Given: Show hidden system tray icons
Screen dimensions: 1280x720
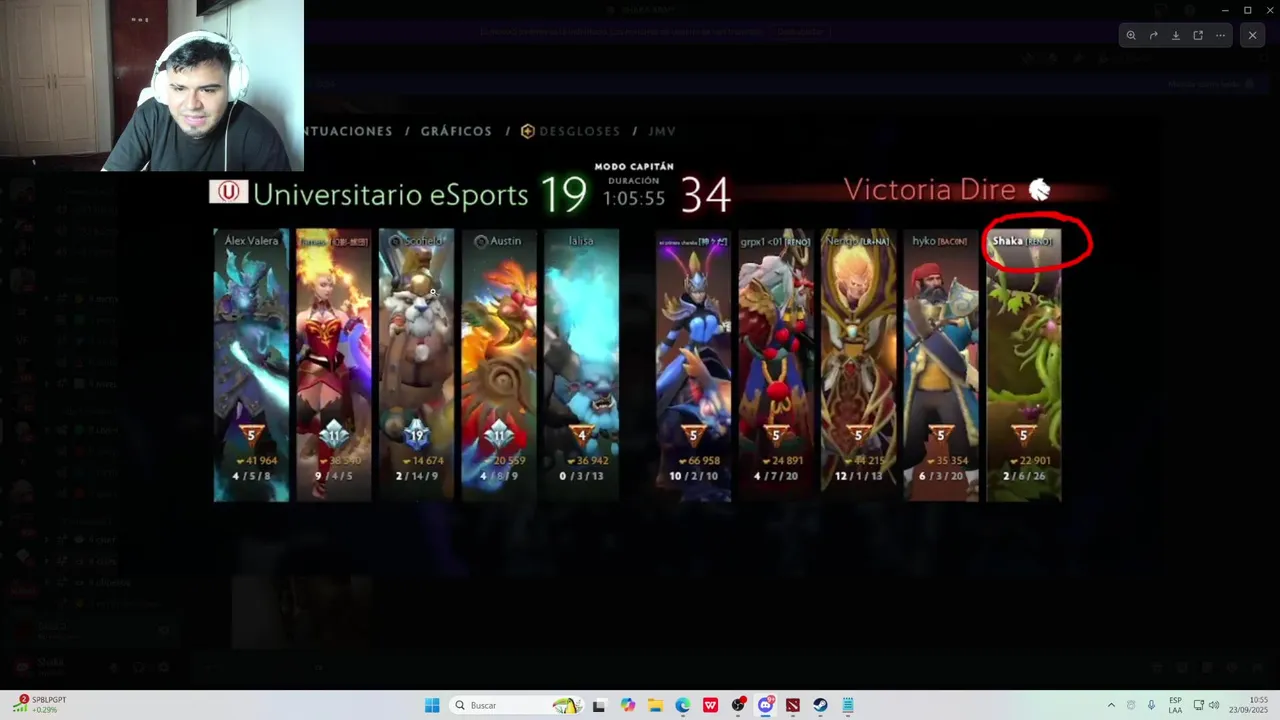Looking at the screenshot, I should point(1110,705).
